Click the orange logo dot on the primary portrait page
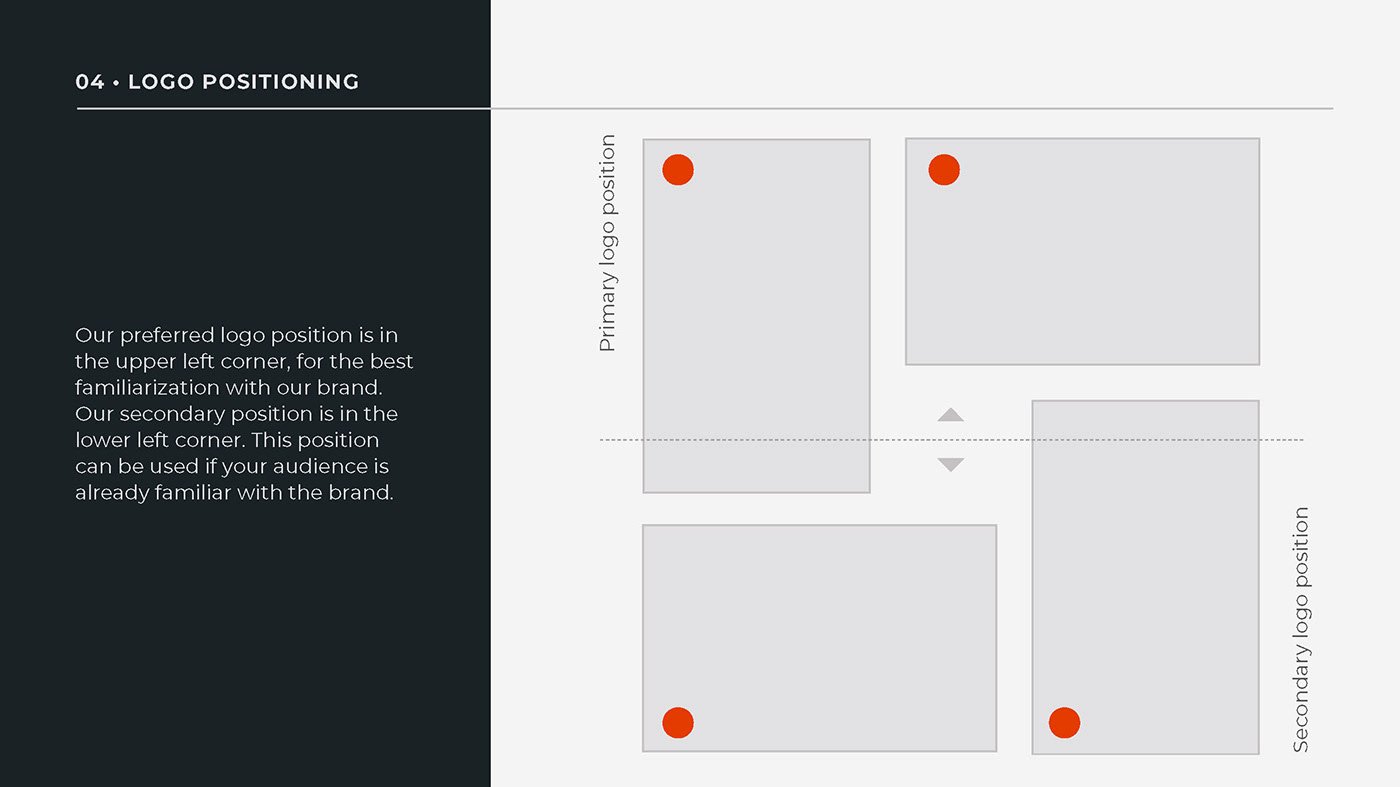This screenshot has height=787, width=1400. (678, 170)
